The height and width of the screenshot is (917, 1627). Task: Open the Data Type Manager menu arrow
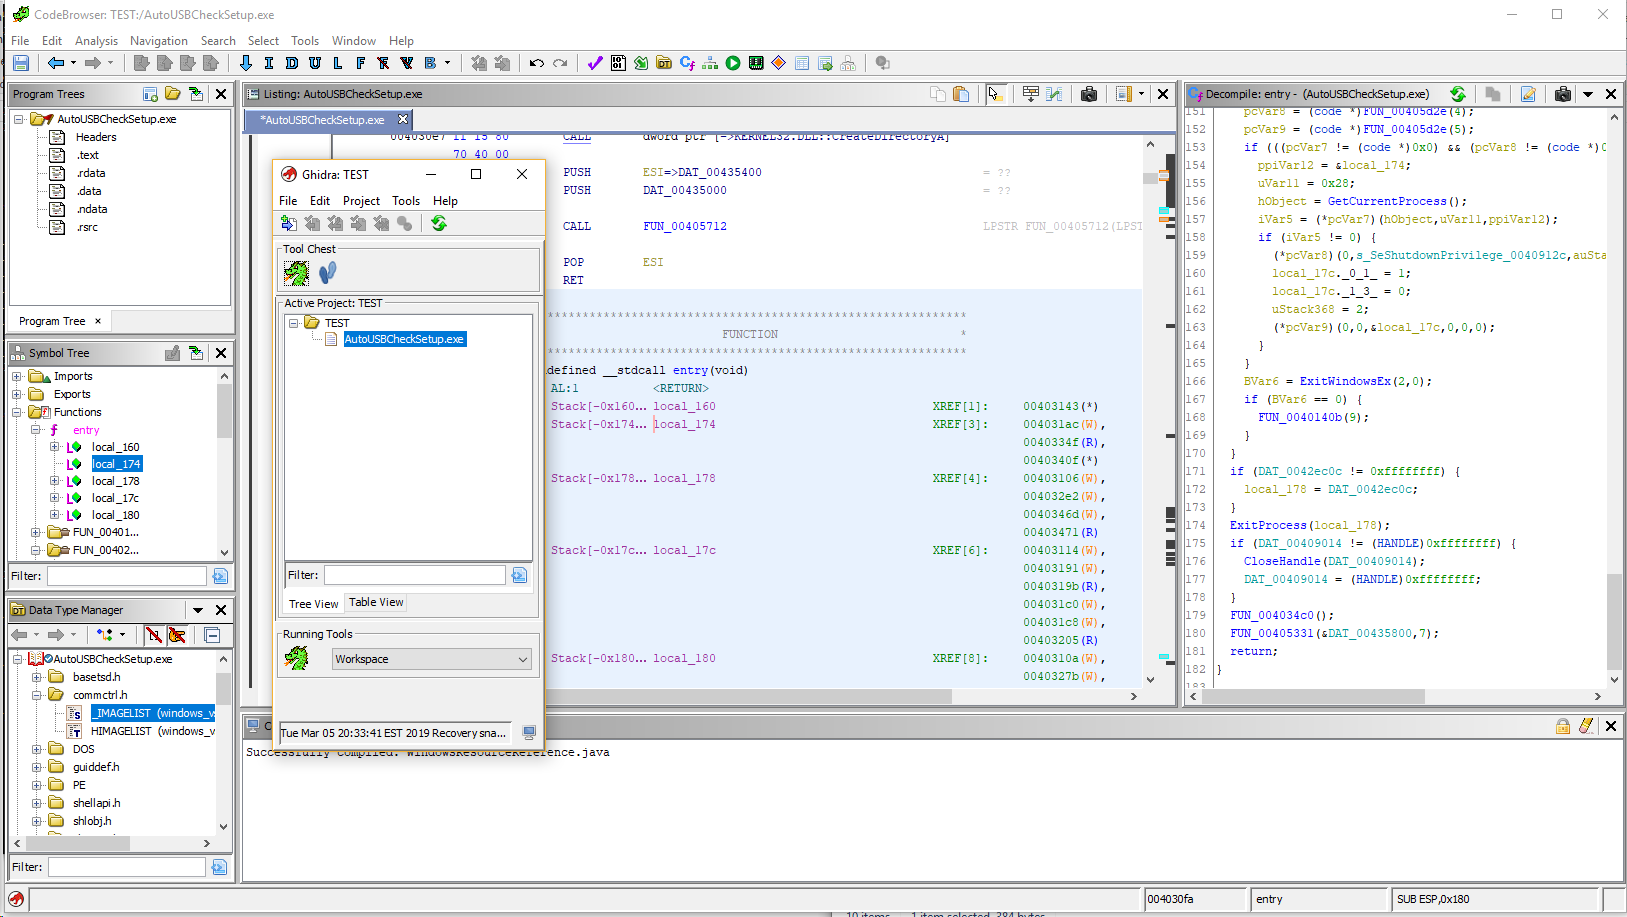click(x=198, y=610)
